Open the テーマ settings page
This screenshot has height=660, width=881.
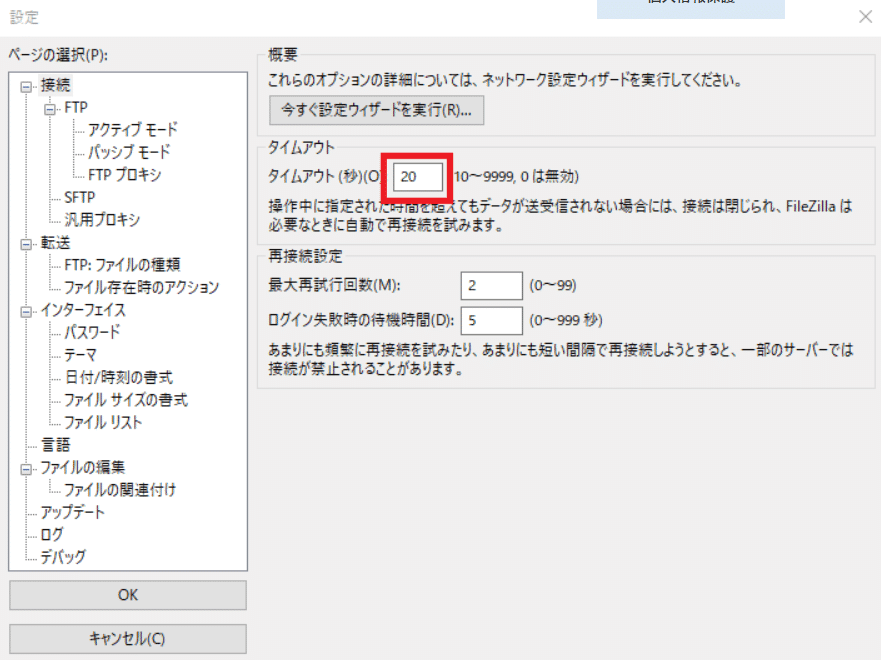(80, 355)
